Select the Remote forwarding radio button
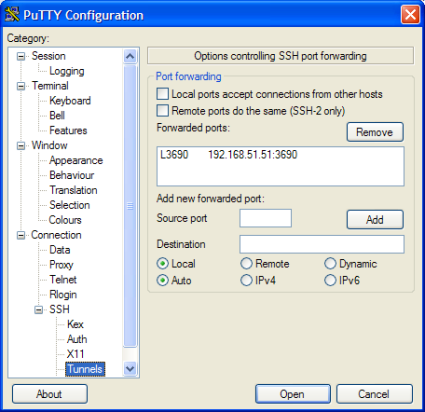425x412 pixels. (246, 264)
